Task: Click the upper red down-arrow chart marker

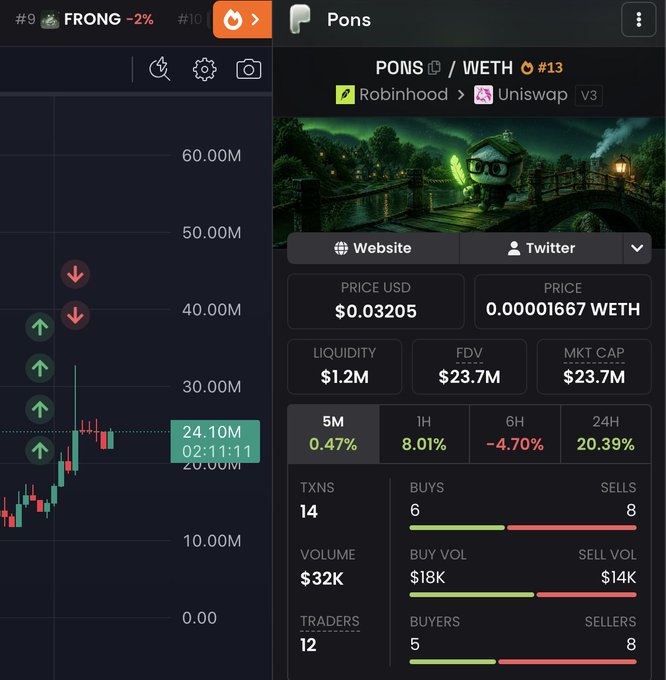Action: 75,274
